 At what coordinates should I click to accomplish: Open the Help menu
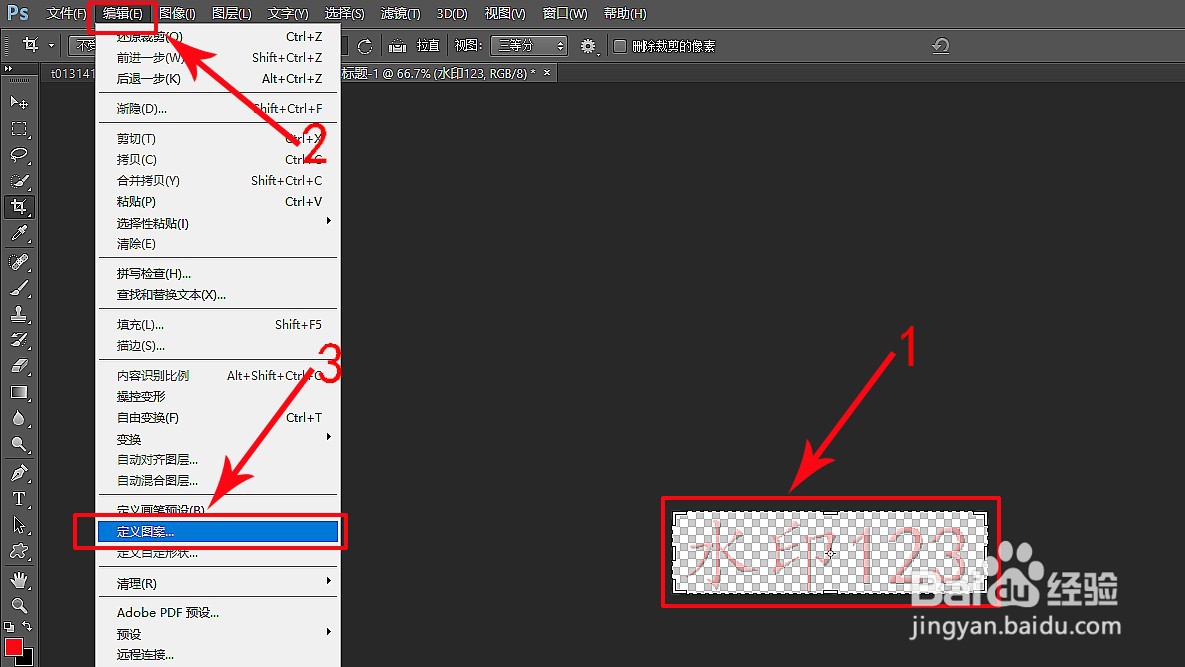(625, 14)
